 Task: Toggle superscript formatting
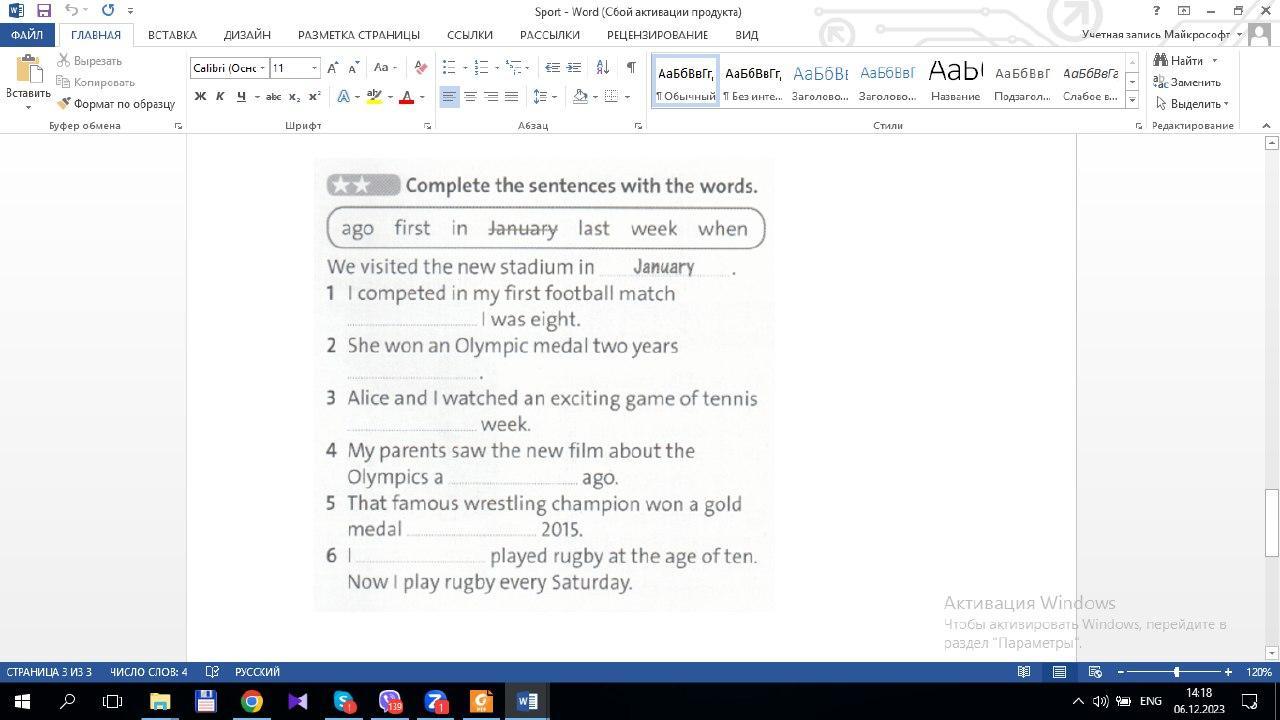pyautogui.click(x=314, y=97)
